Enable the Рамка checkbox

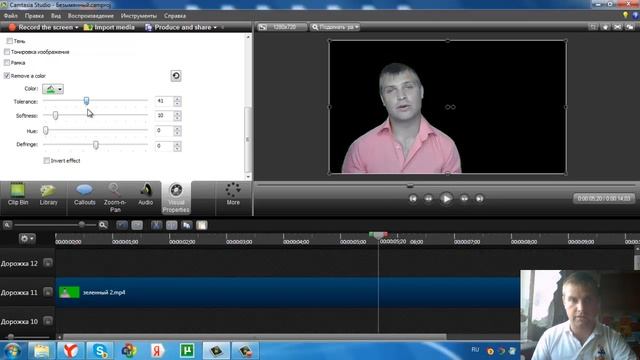[7, 62]
